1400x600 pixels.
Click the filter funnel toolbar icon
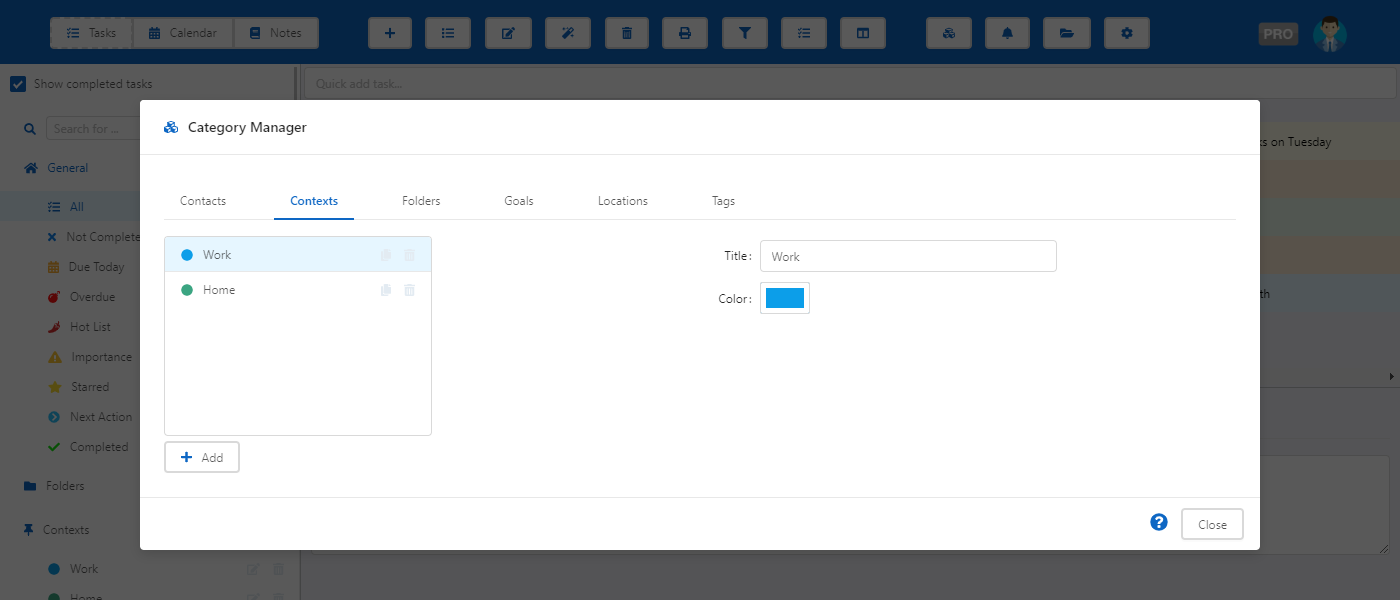pos(745,33)
